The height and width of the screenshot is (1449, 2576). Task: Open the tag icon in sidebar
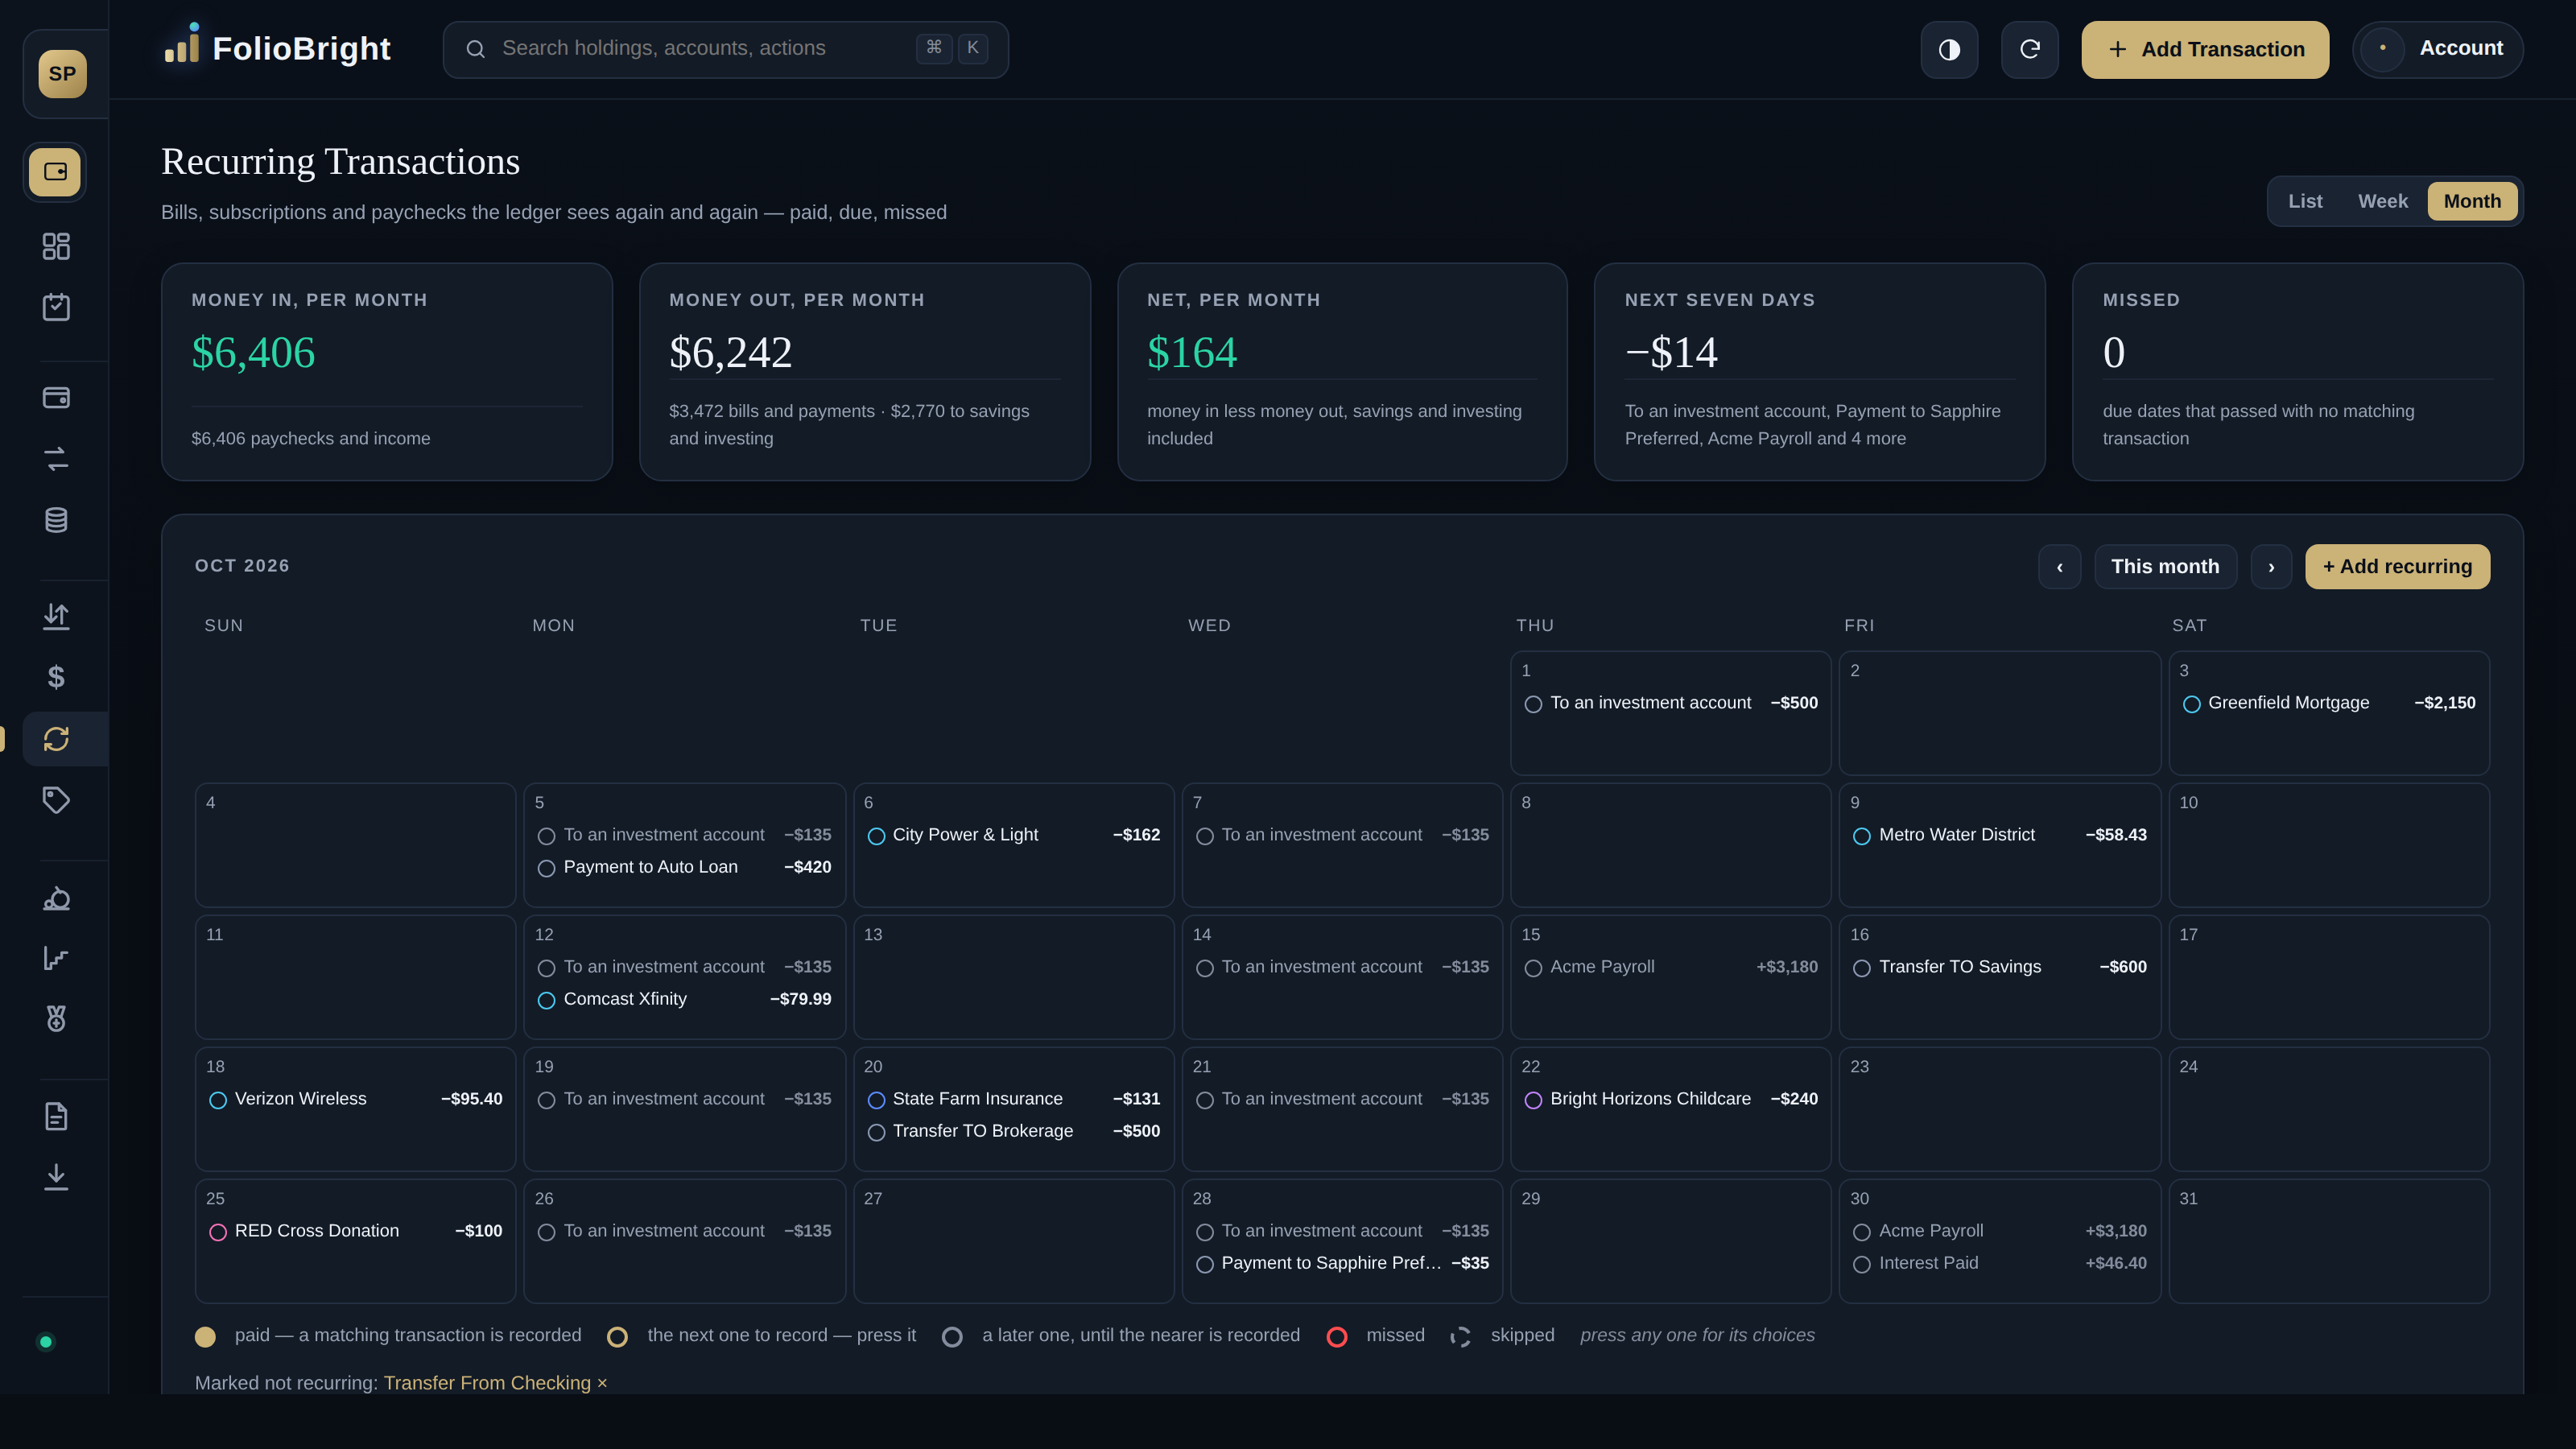click(56, 800)
